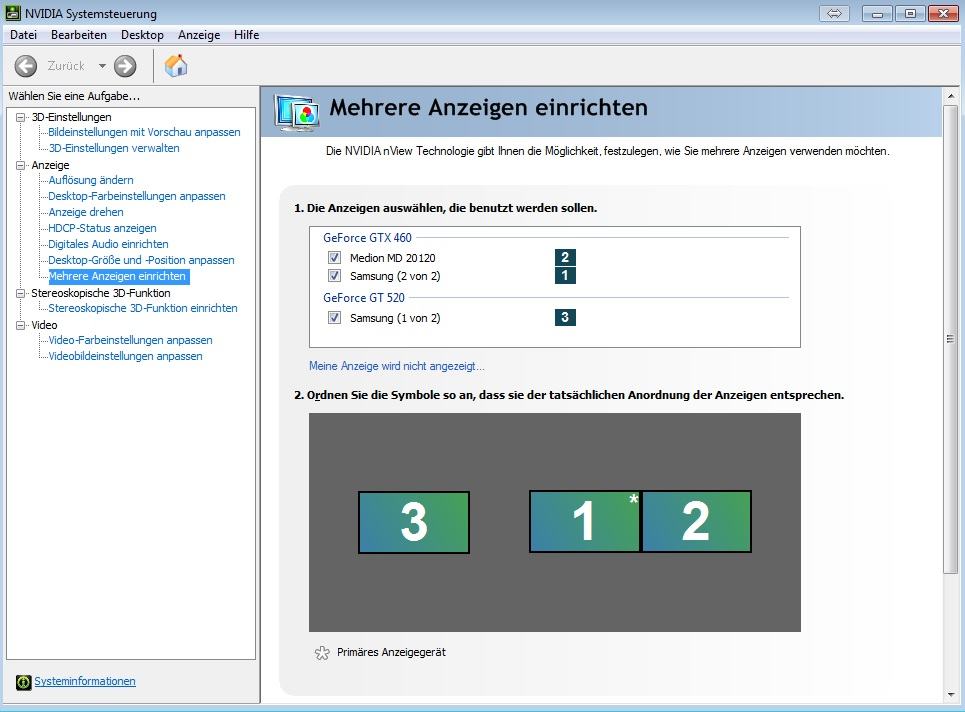Open Desktop-Größe und -Position anpassen
The image size is (965, 712).
[x=141, y=260]
